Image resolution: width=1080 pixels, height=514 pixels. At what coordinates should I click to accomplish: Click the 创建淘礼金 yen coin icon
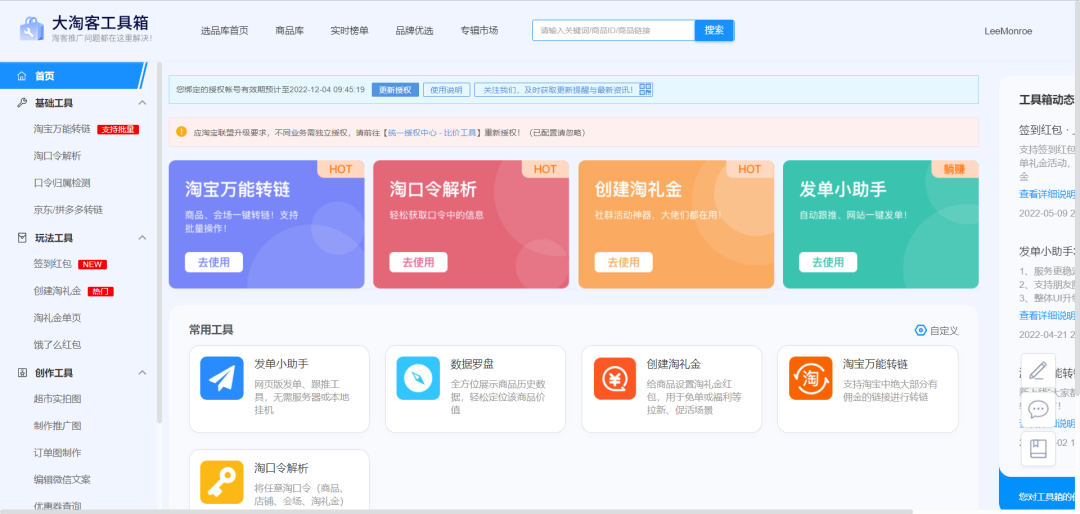(614, 378)
